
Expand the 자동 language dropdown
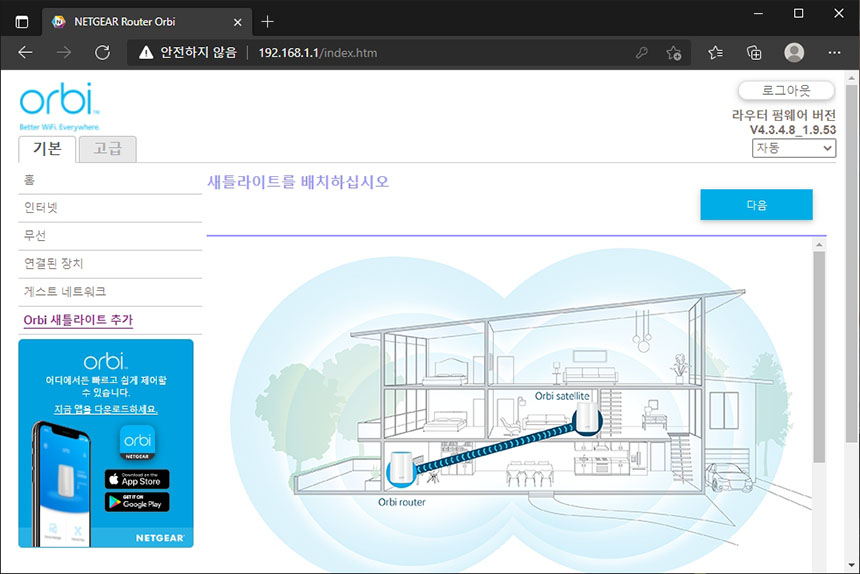[794, 148]
